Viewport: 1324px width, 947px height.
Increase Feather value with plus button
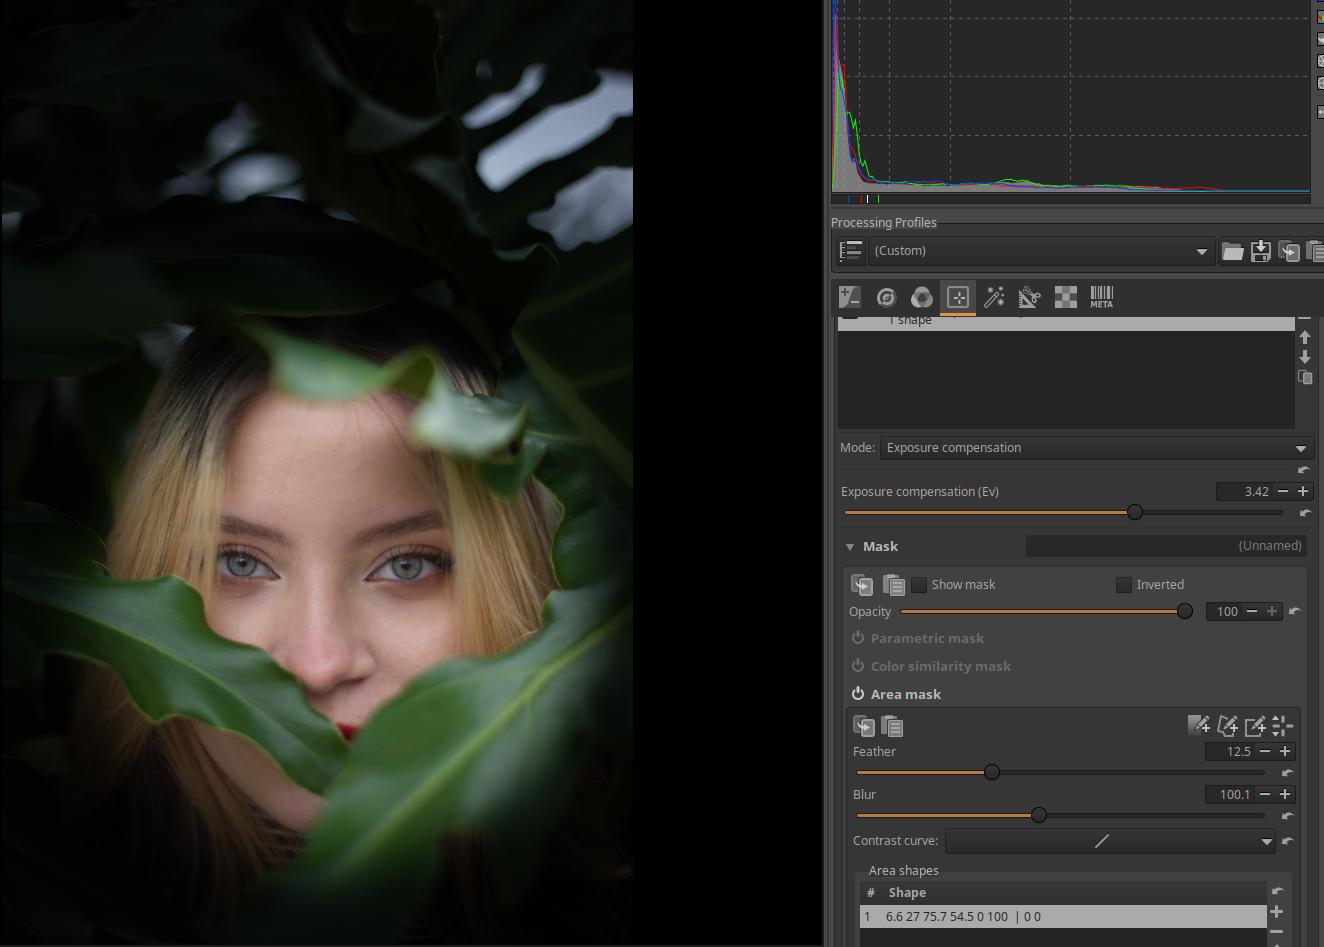(1285, 751)
